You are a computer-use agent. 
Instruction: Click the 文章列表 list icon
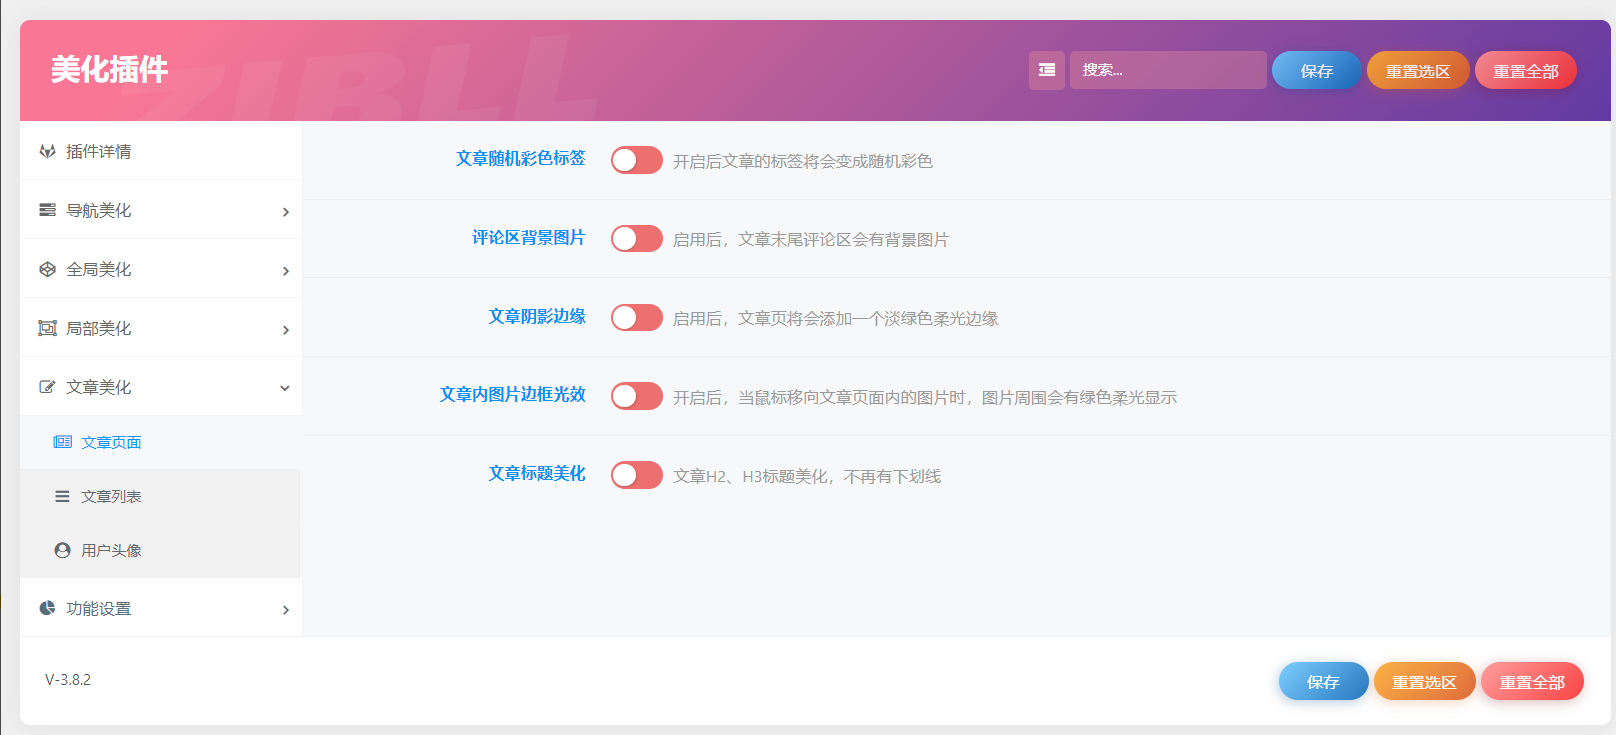pyautogui.click(x=62, y=496)
